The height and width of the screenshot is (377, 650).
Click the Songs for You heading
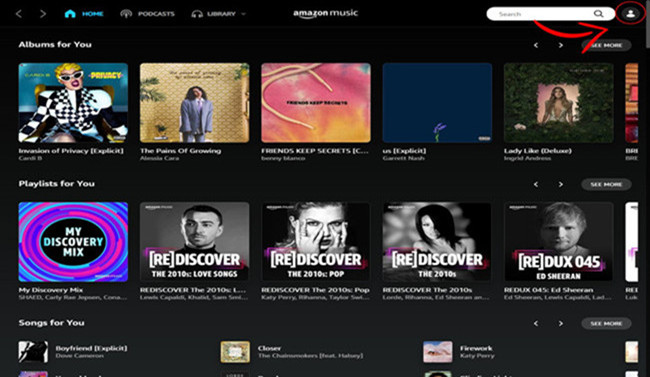51,322
